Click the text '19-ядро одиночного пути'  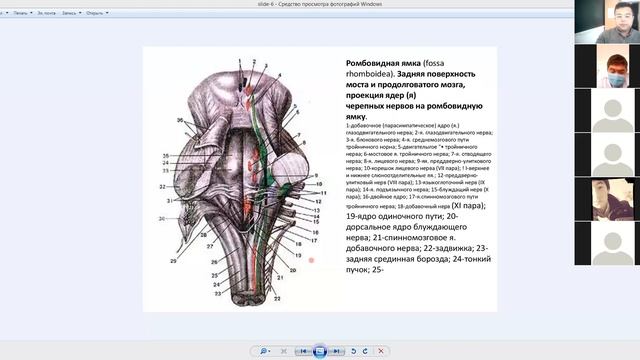[395, 216]
